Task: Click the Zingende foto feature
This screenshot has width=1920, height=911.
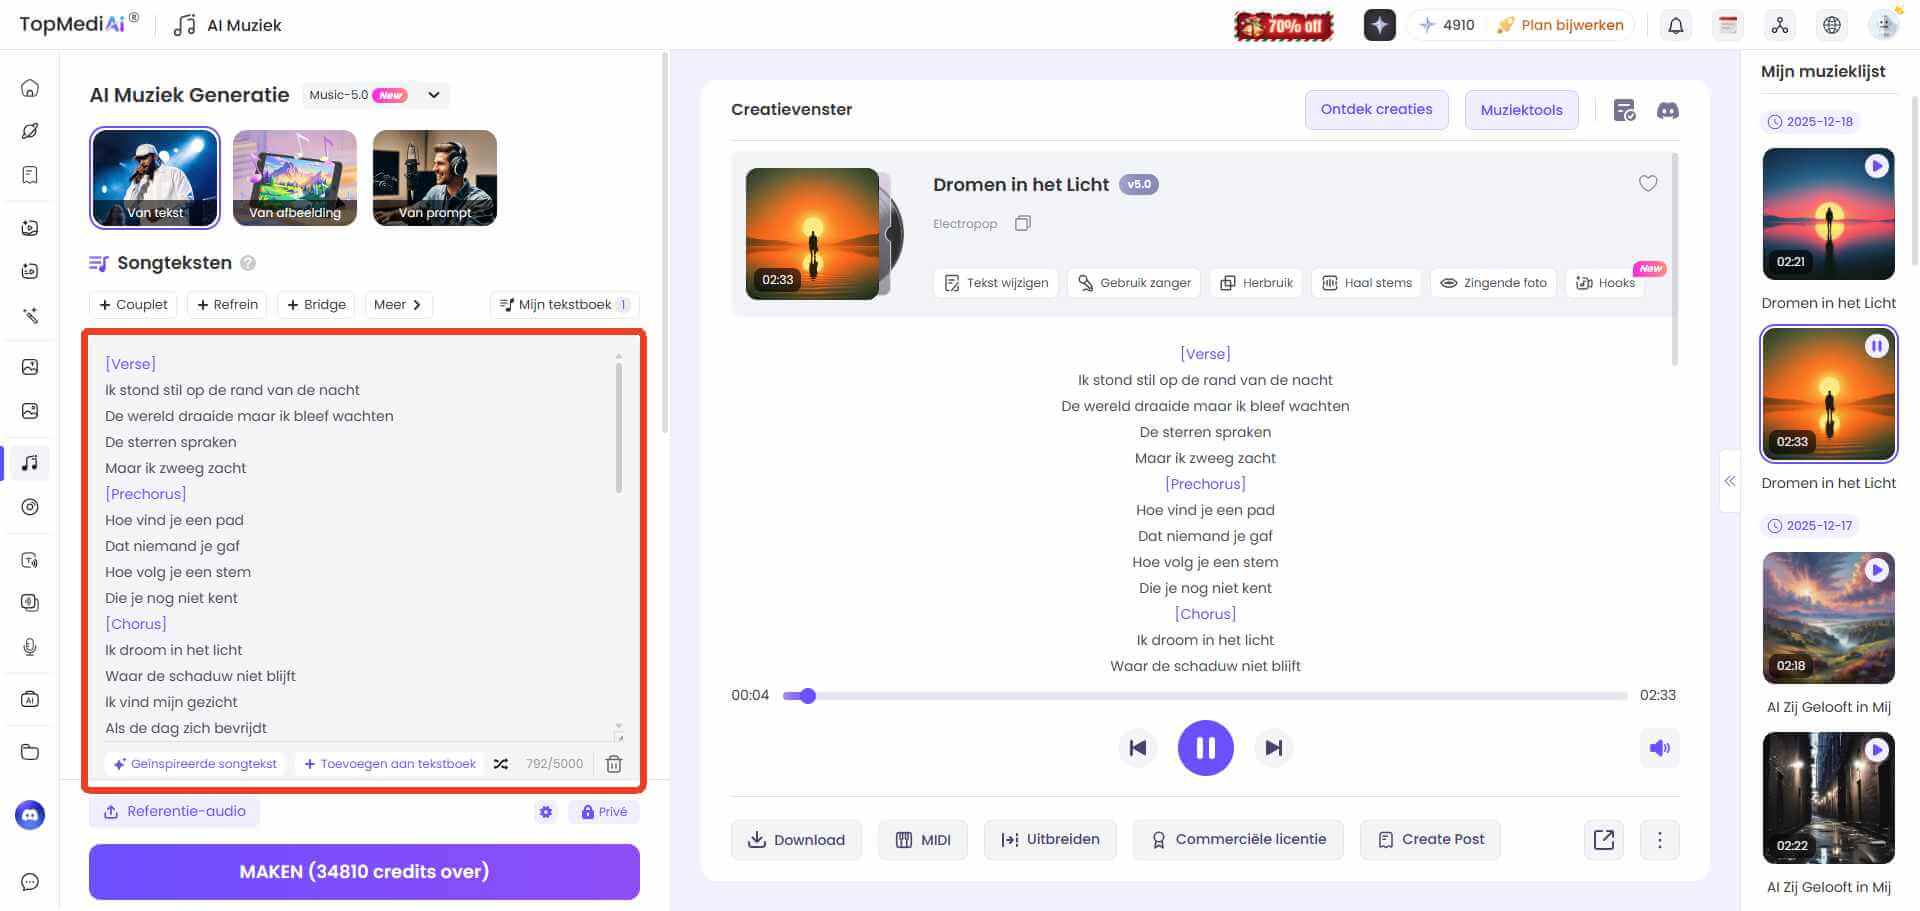Action: coord(1493,283)
